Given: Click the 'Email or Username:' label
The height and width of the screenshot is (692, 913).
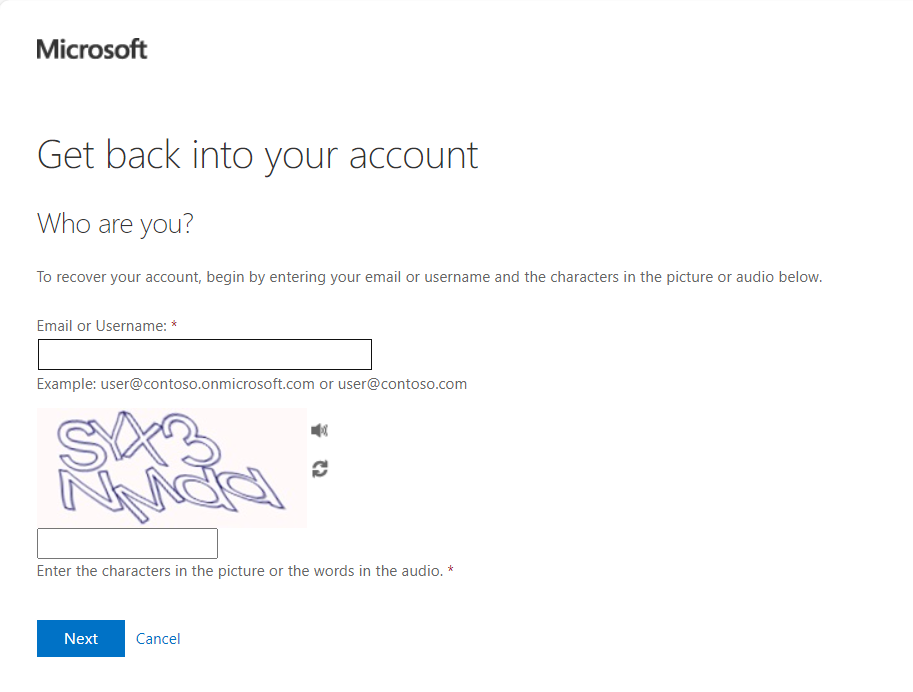Looking at the screenshot, I should pyautogui.click(x=102, y=326).
